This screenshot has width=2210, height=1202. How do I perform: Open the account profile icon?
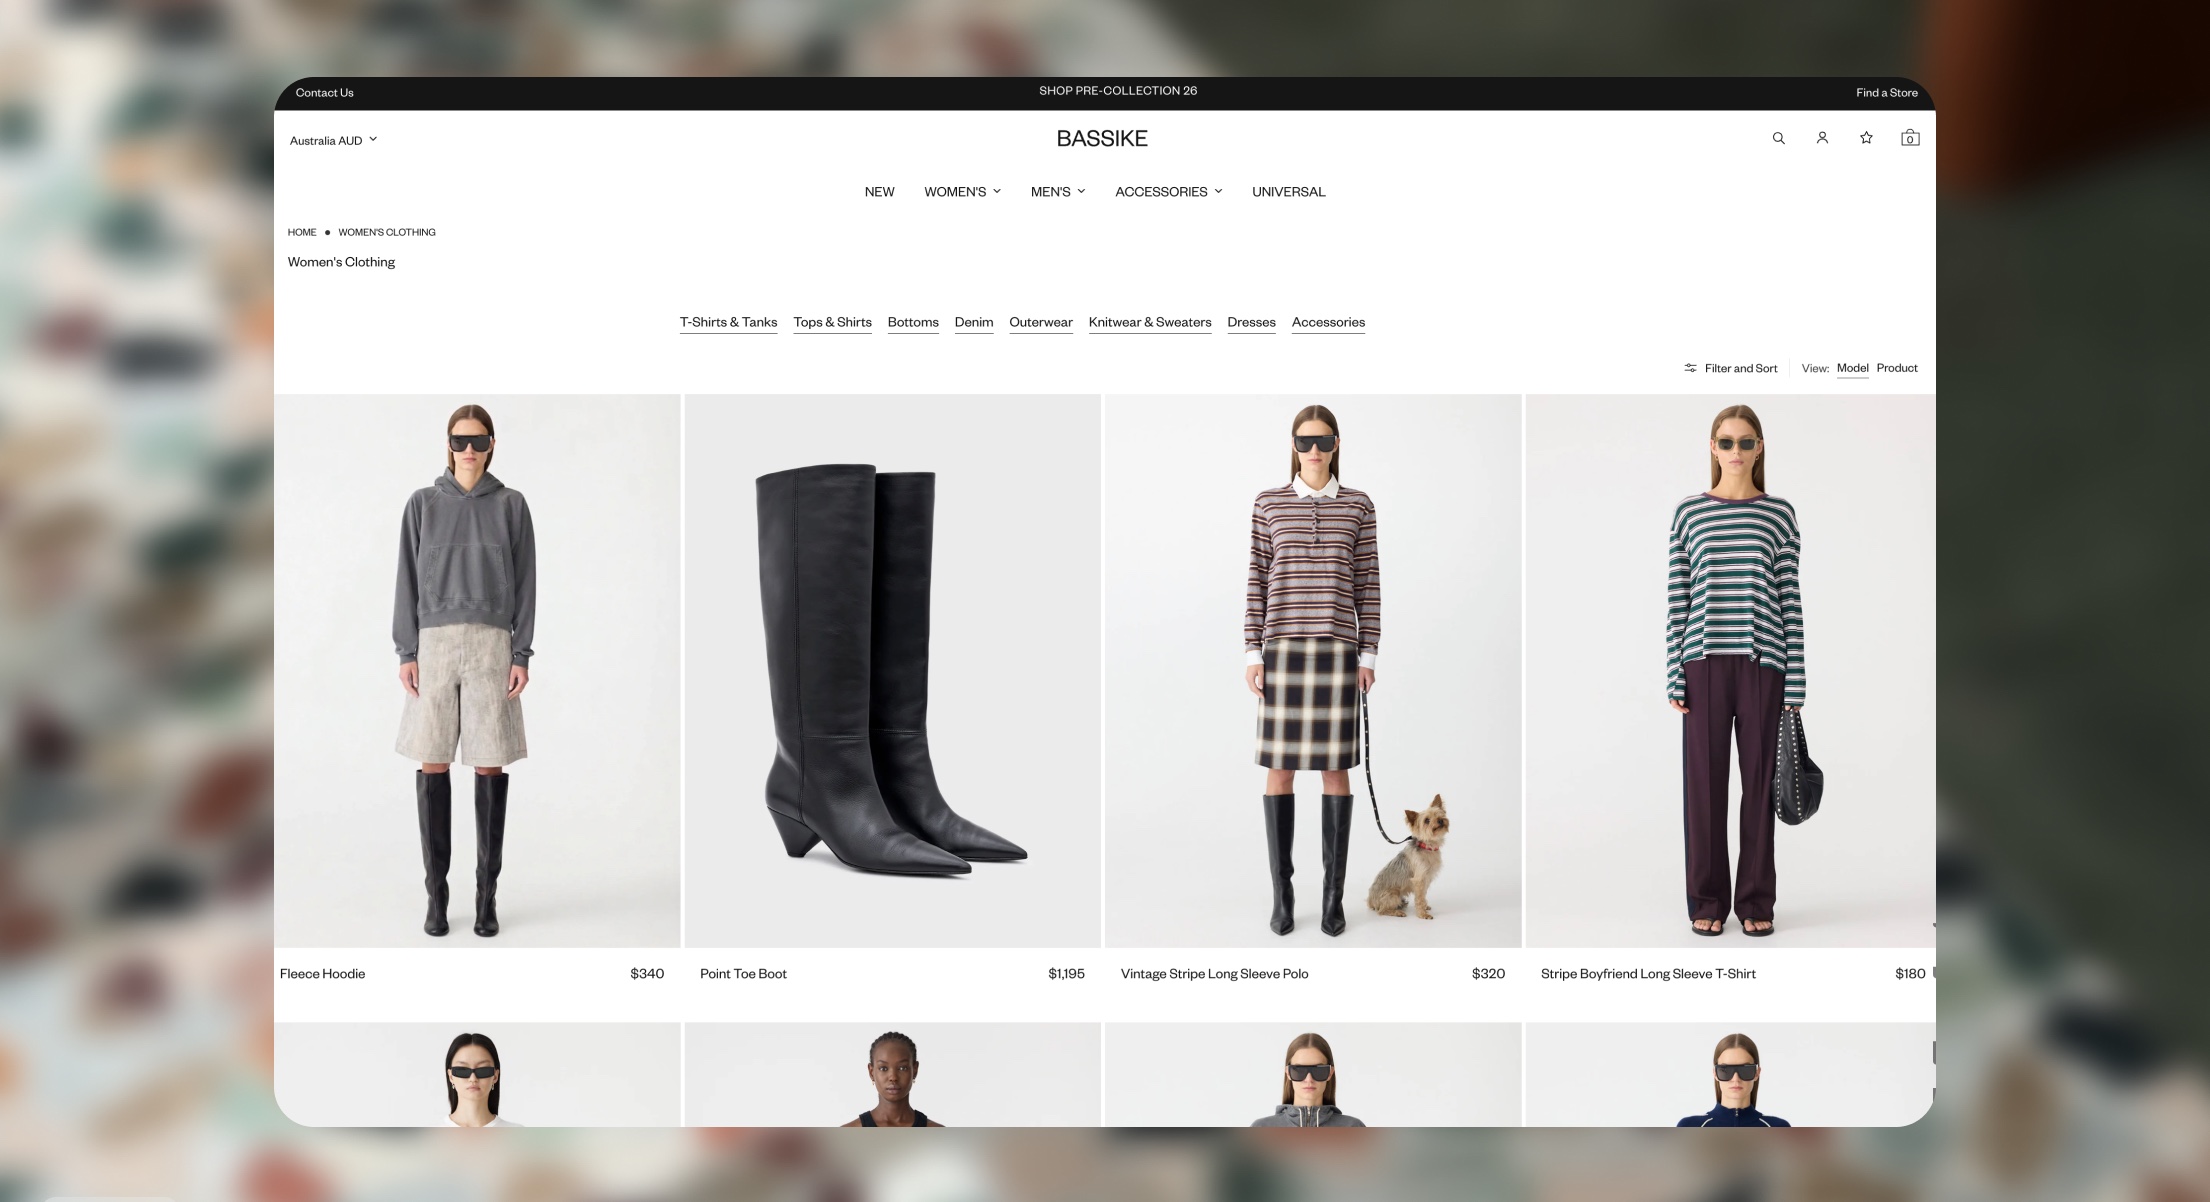(1822, 138)
